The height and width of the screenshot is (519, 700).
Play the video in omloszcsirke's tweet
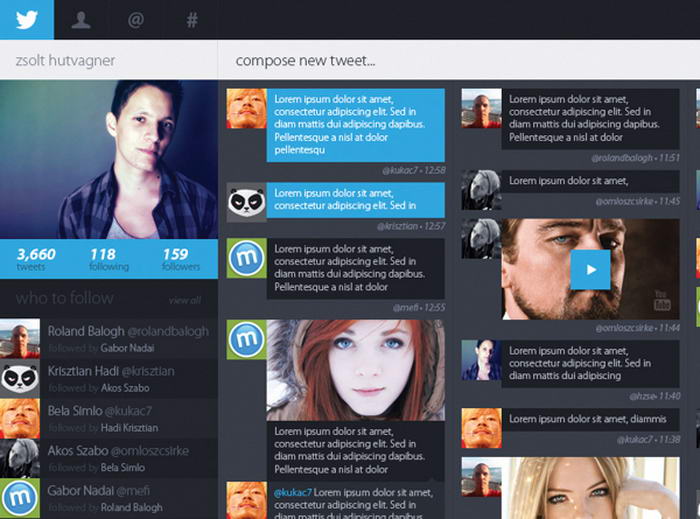[x=590, y=268]
